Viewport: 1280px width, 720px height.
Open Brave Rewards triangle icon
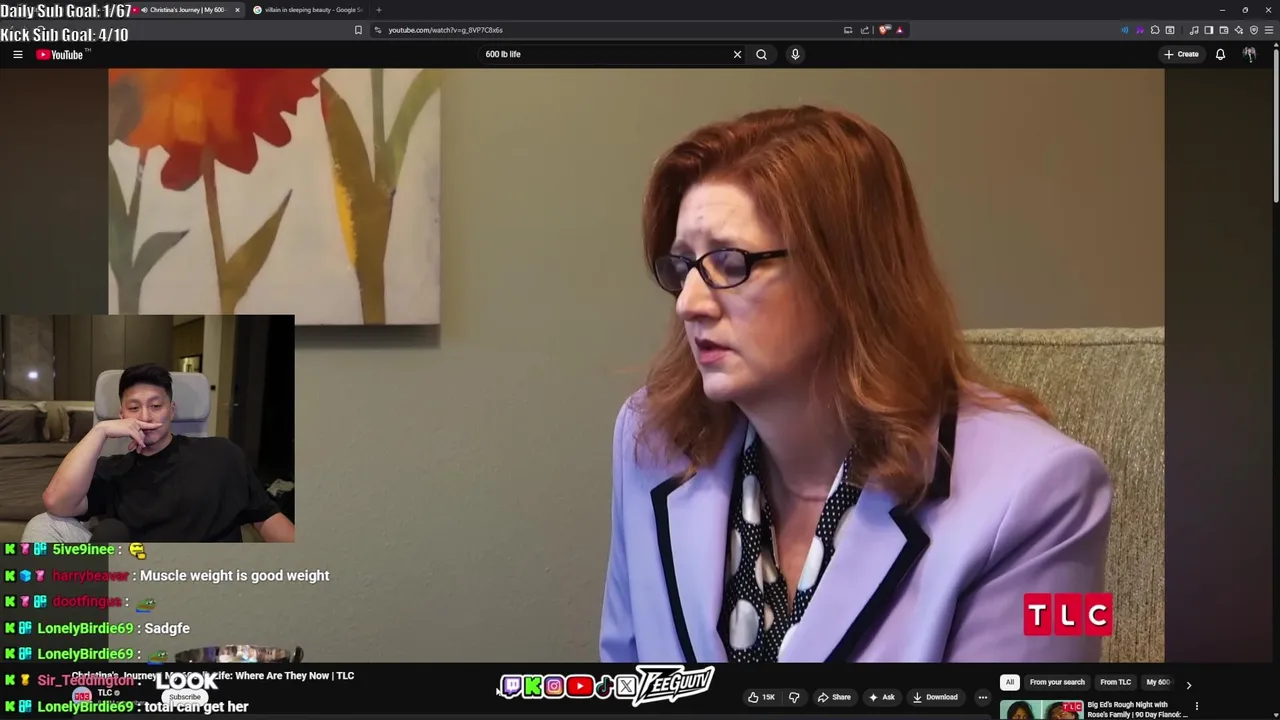coord(899,30)
